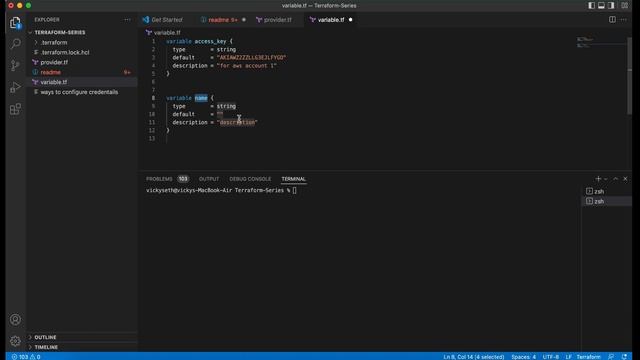Open the OUTPUT panel tab
640x360 pixels.
point(209,179)
